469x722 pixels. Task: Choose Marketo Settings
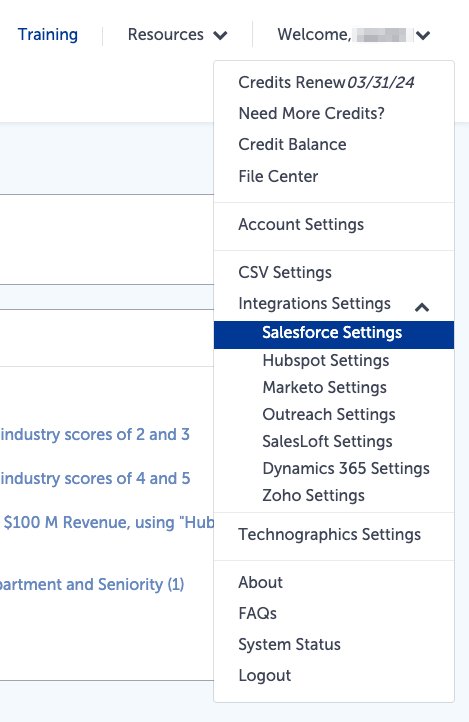click(x=324, y=387)
